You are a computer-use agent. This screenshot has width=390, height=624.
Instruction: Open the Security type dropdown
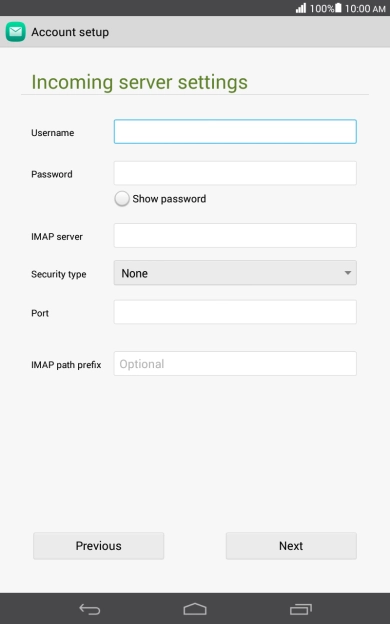(x=235, y=273)
